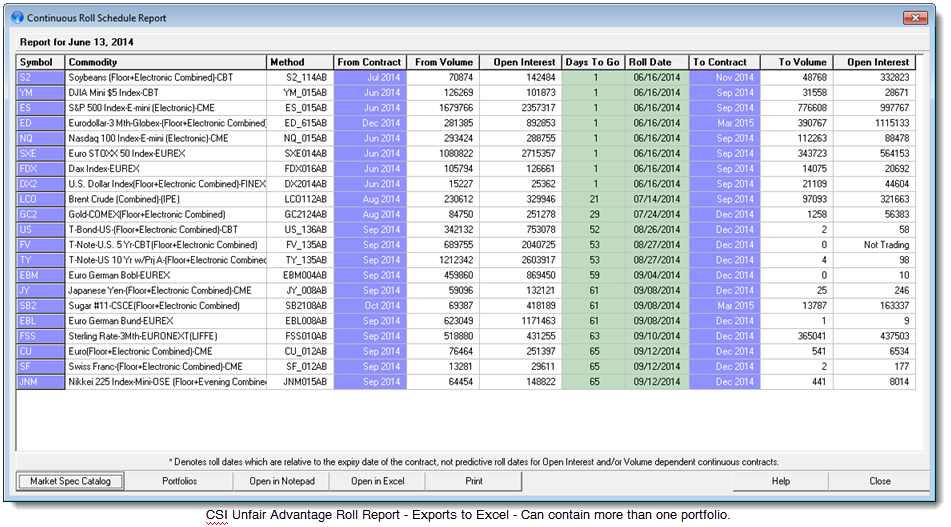951x527 pixels.
Task: Select the SXE symbol cell
Action: coord(41,153)
